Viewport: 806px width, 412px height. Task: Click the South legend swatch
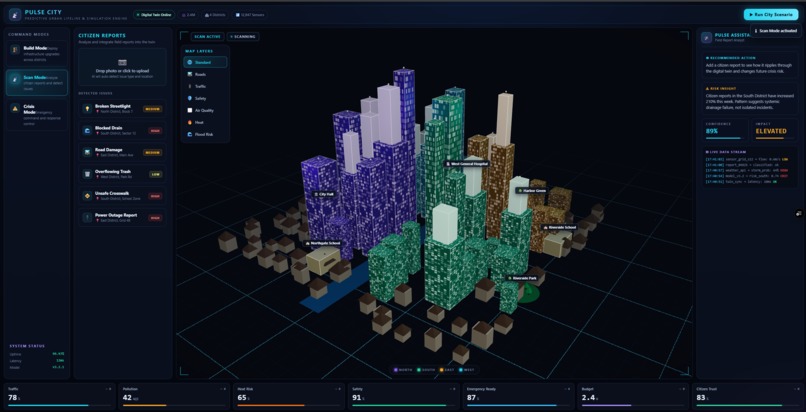(x=419, y=370)
